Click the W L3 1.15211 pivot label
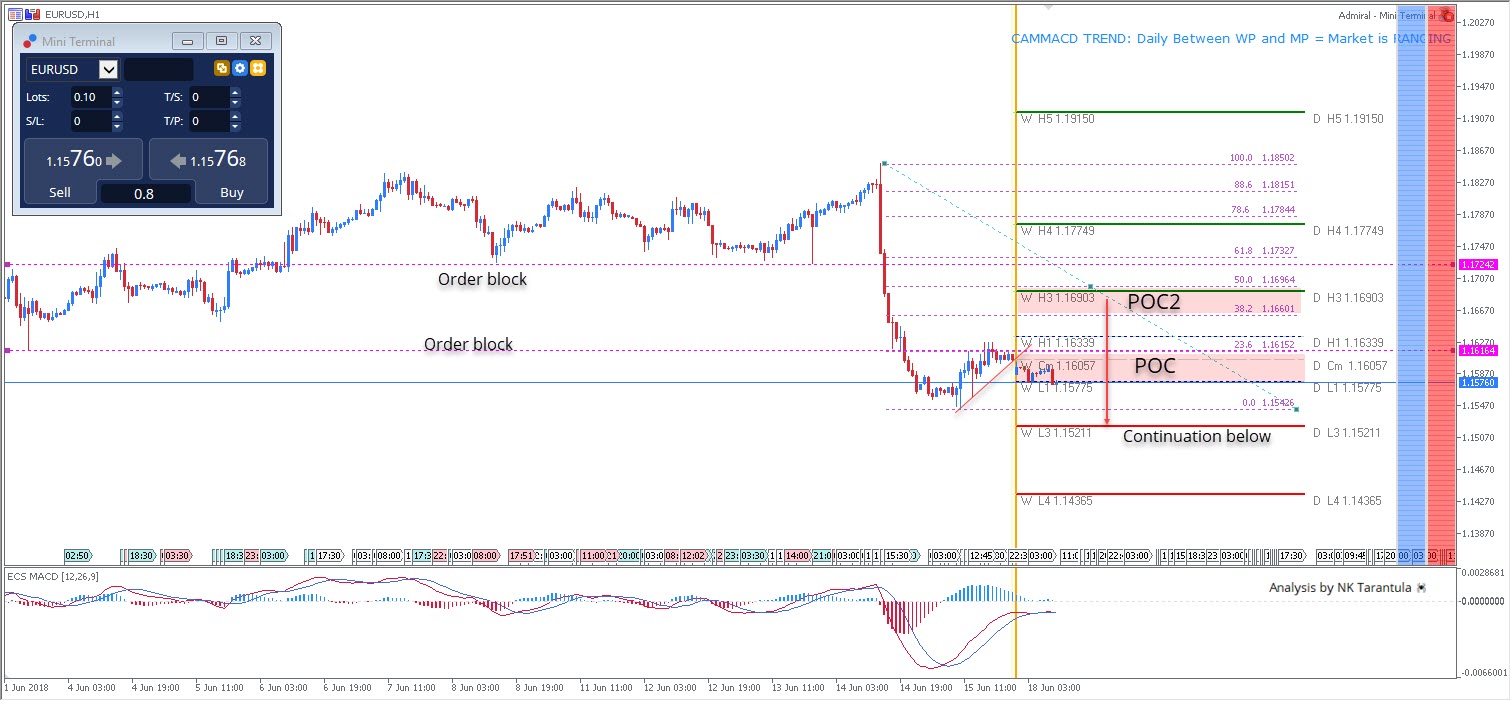This screenshot has height=701, width=1511. click(1057, 433)
